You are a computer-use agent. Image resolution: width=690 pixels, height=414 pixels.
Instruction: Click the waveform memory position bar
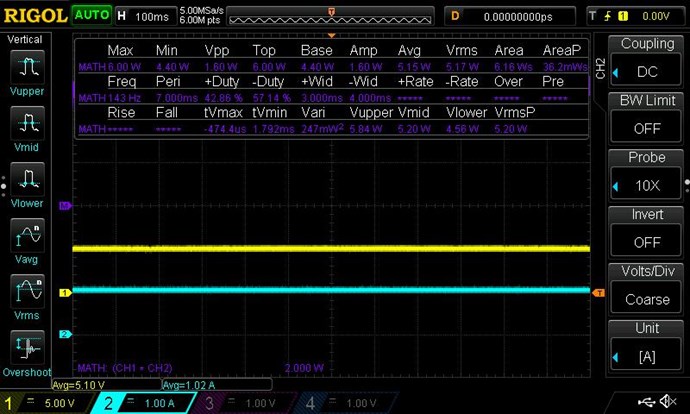[330, 18]
